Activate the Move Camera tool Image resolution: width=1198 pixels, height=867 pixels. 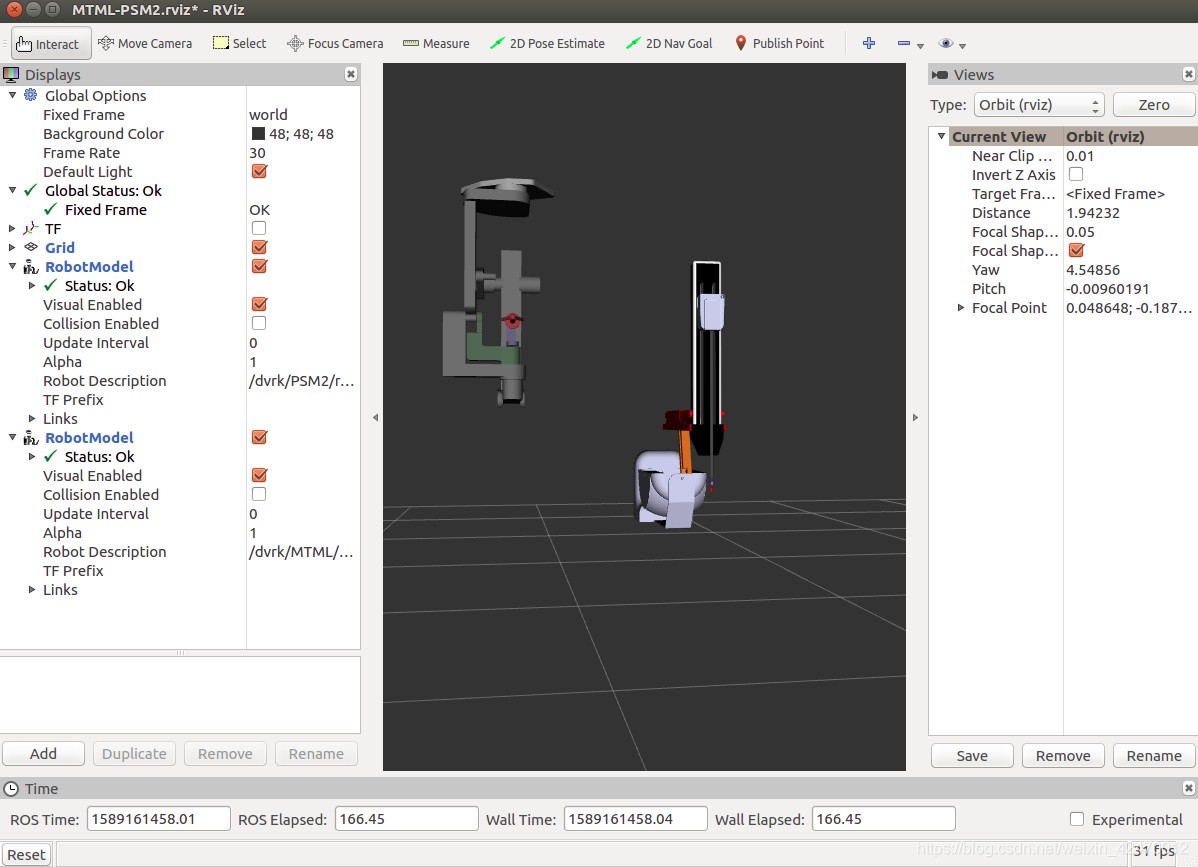145,44
